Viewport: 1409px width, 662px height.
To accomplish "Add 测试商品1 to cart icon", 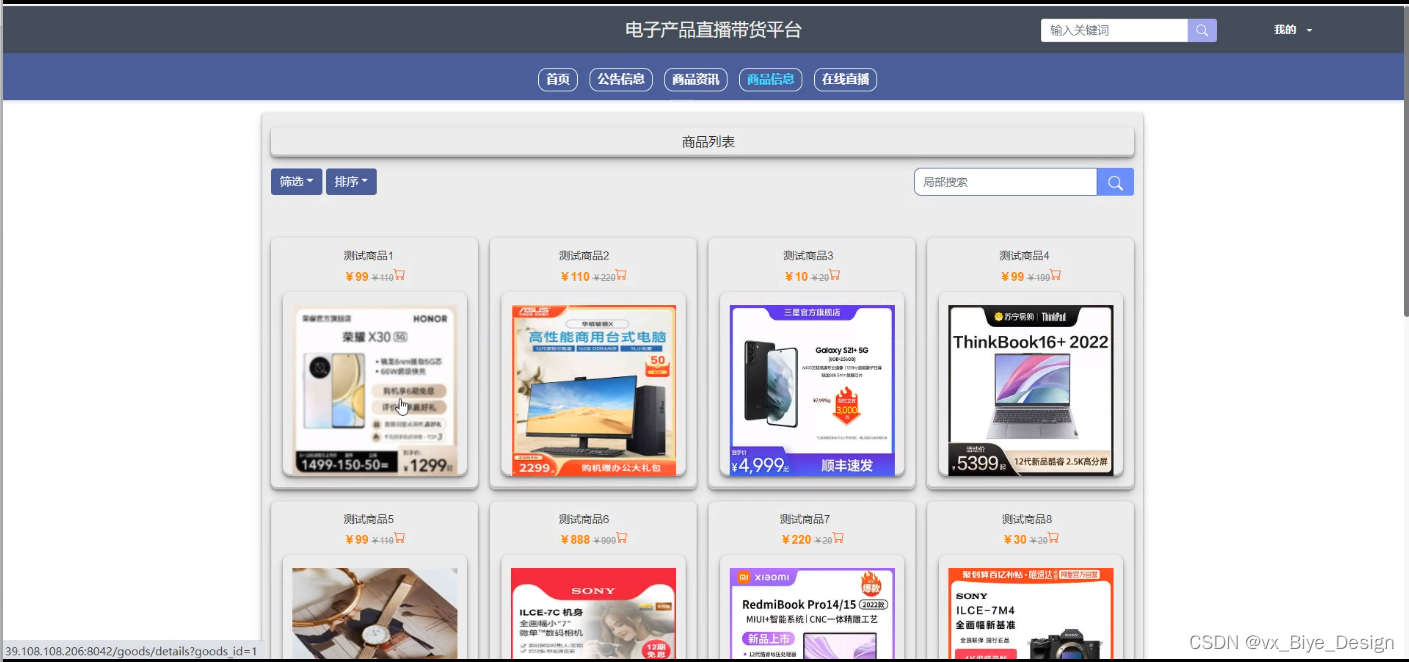I will tap(399, 276).
